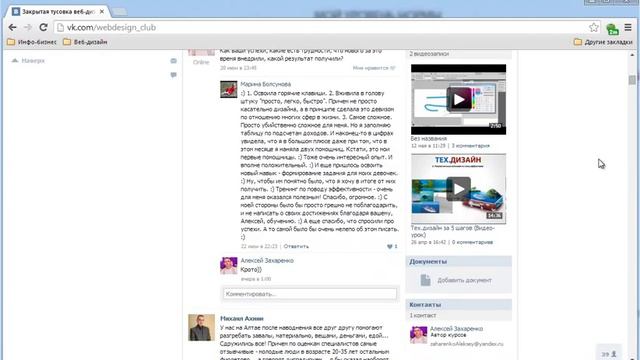Open Михаил Азиин's avatar

click(201, 327)
